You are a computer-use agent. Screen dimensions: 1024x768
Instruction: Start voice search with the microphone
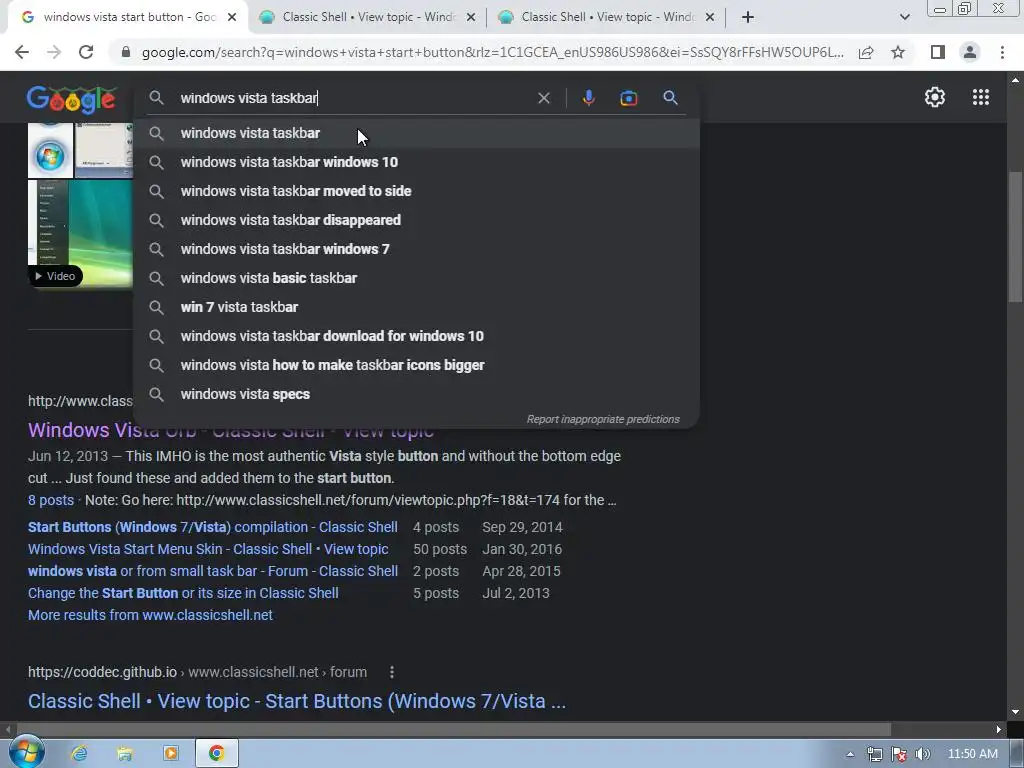588,98
